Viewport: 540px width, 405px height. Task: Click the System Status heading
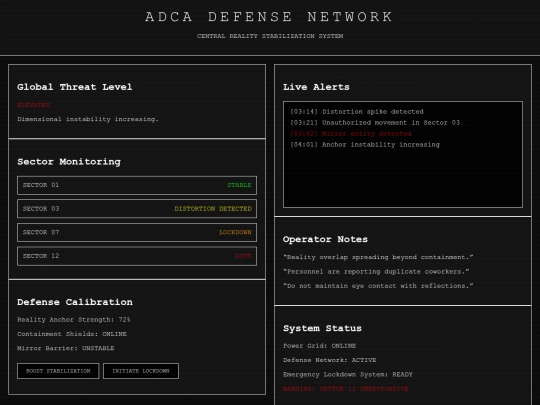(x=322, y=328)
